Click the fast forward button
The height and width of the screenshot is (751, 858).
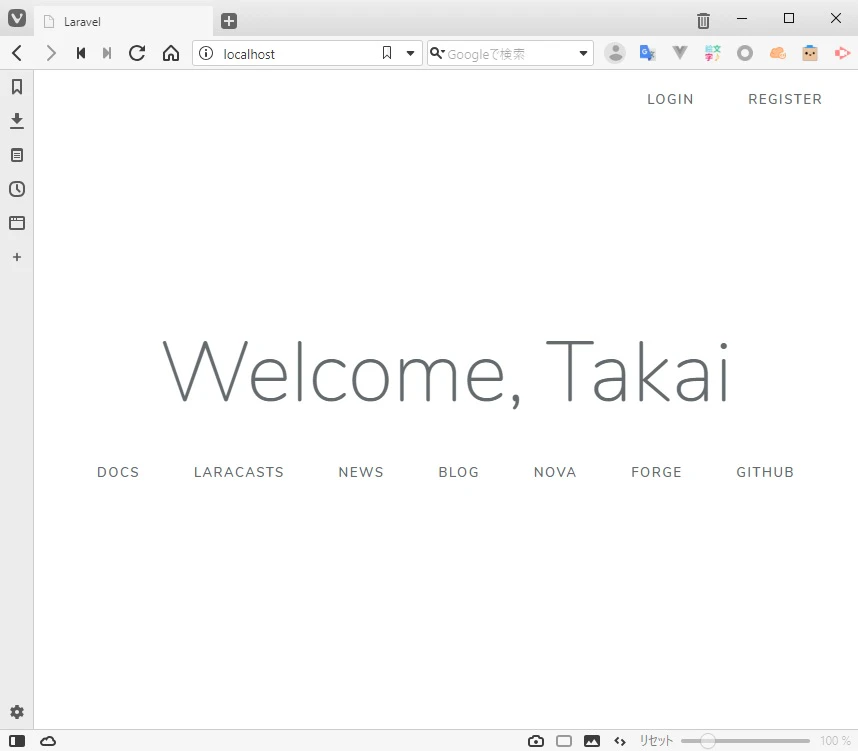107,53
